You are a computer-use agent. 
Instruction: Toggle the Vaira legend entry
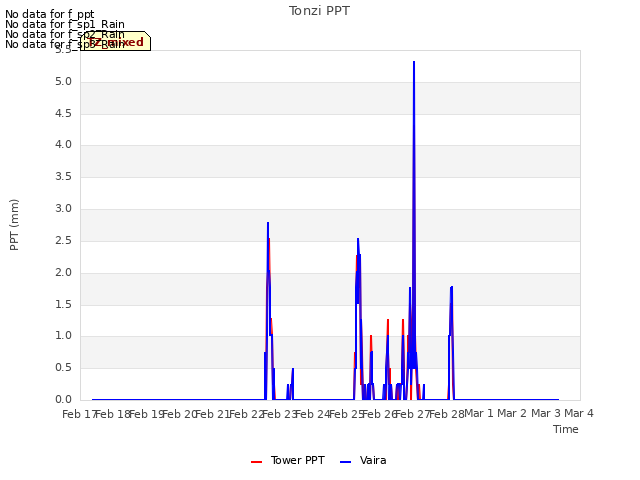tap(363, 460)
